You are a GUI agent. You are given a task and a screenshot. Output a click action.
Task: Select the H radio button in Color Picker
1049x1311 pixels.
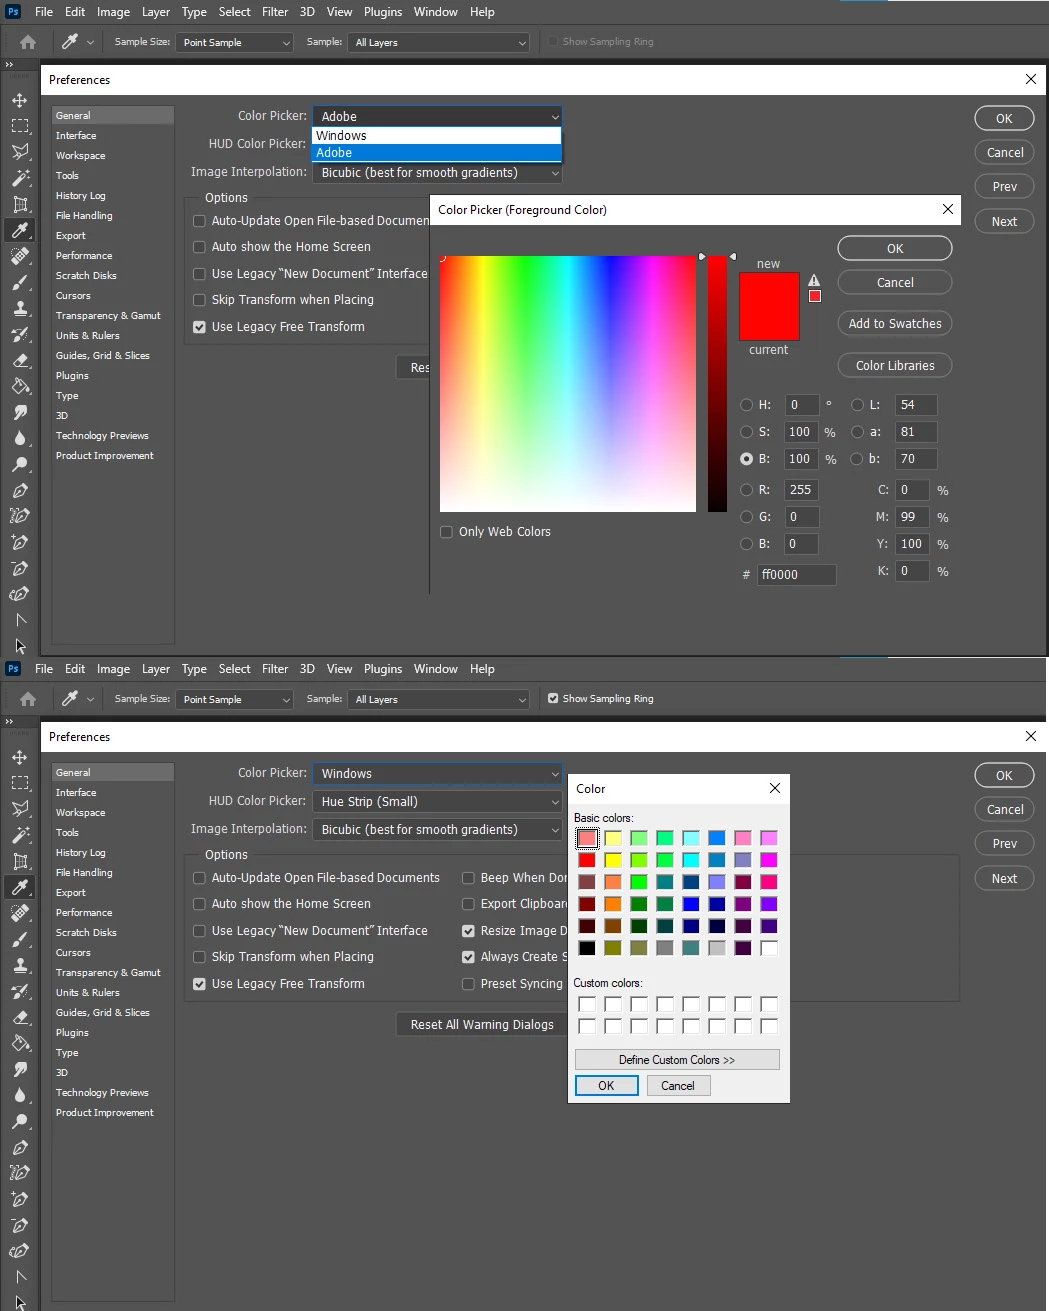tap(746, 405)
